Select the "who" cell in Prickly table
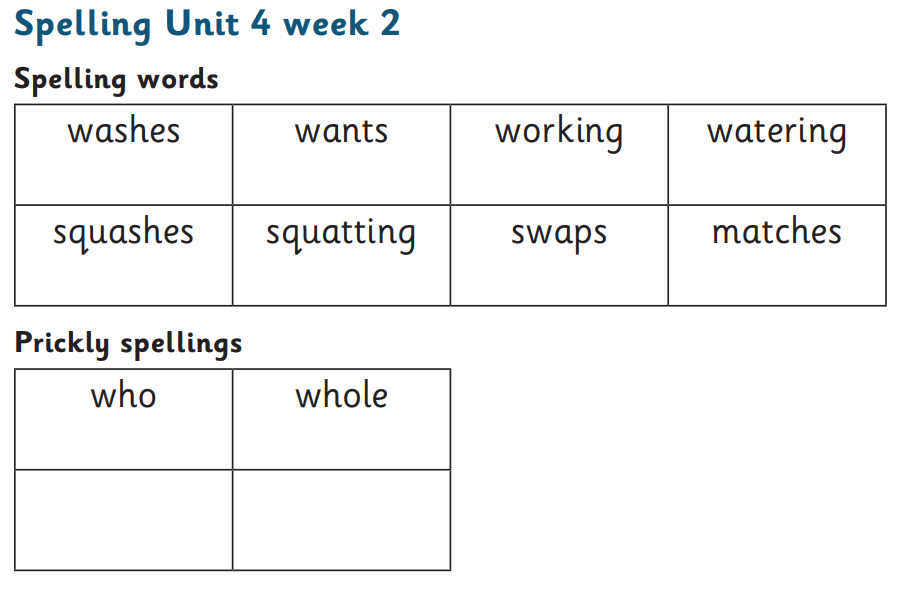 [x=124, y=418]
